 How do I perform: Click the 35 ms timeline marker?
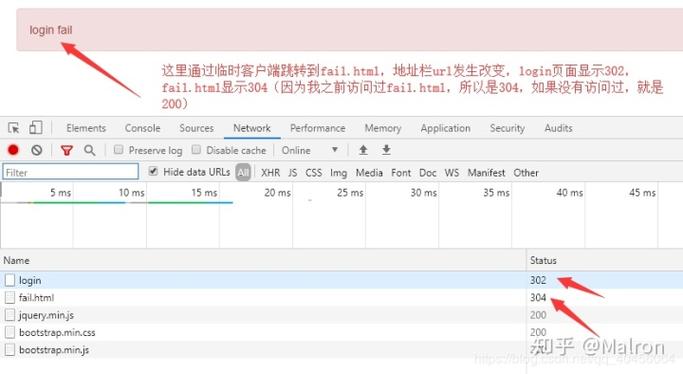pyautogui.click(x=496, y=192)
